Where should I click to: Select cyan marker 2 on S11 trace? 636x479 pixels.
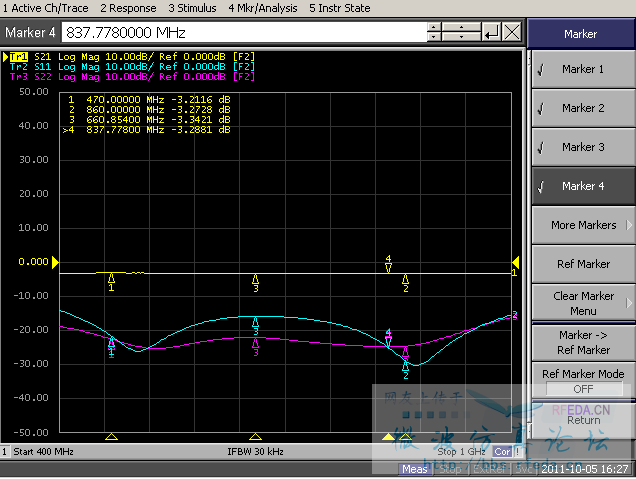(x=405, y=370)
